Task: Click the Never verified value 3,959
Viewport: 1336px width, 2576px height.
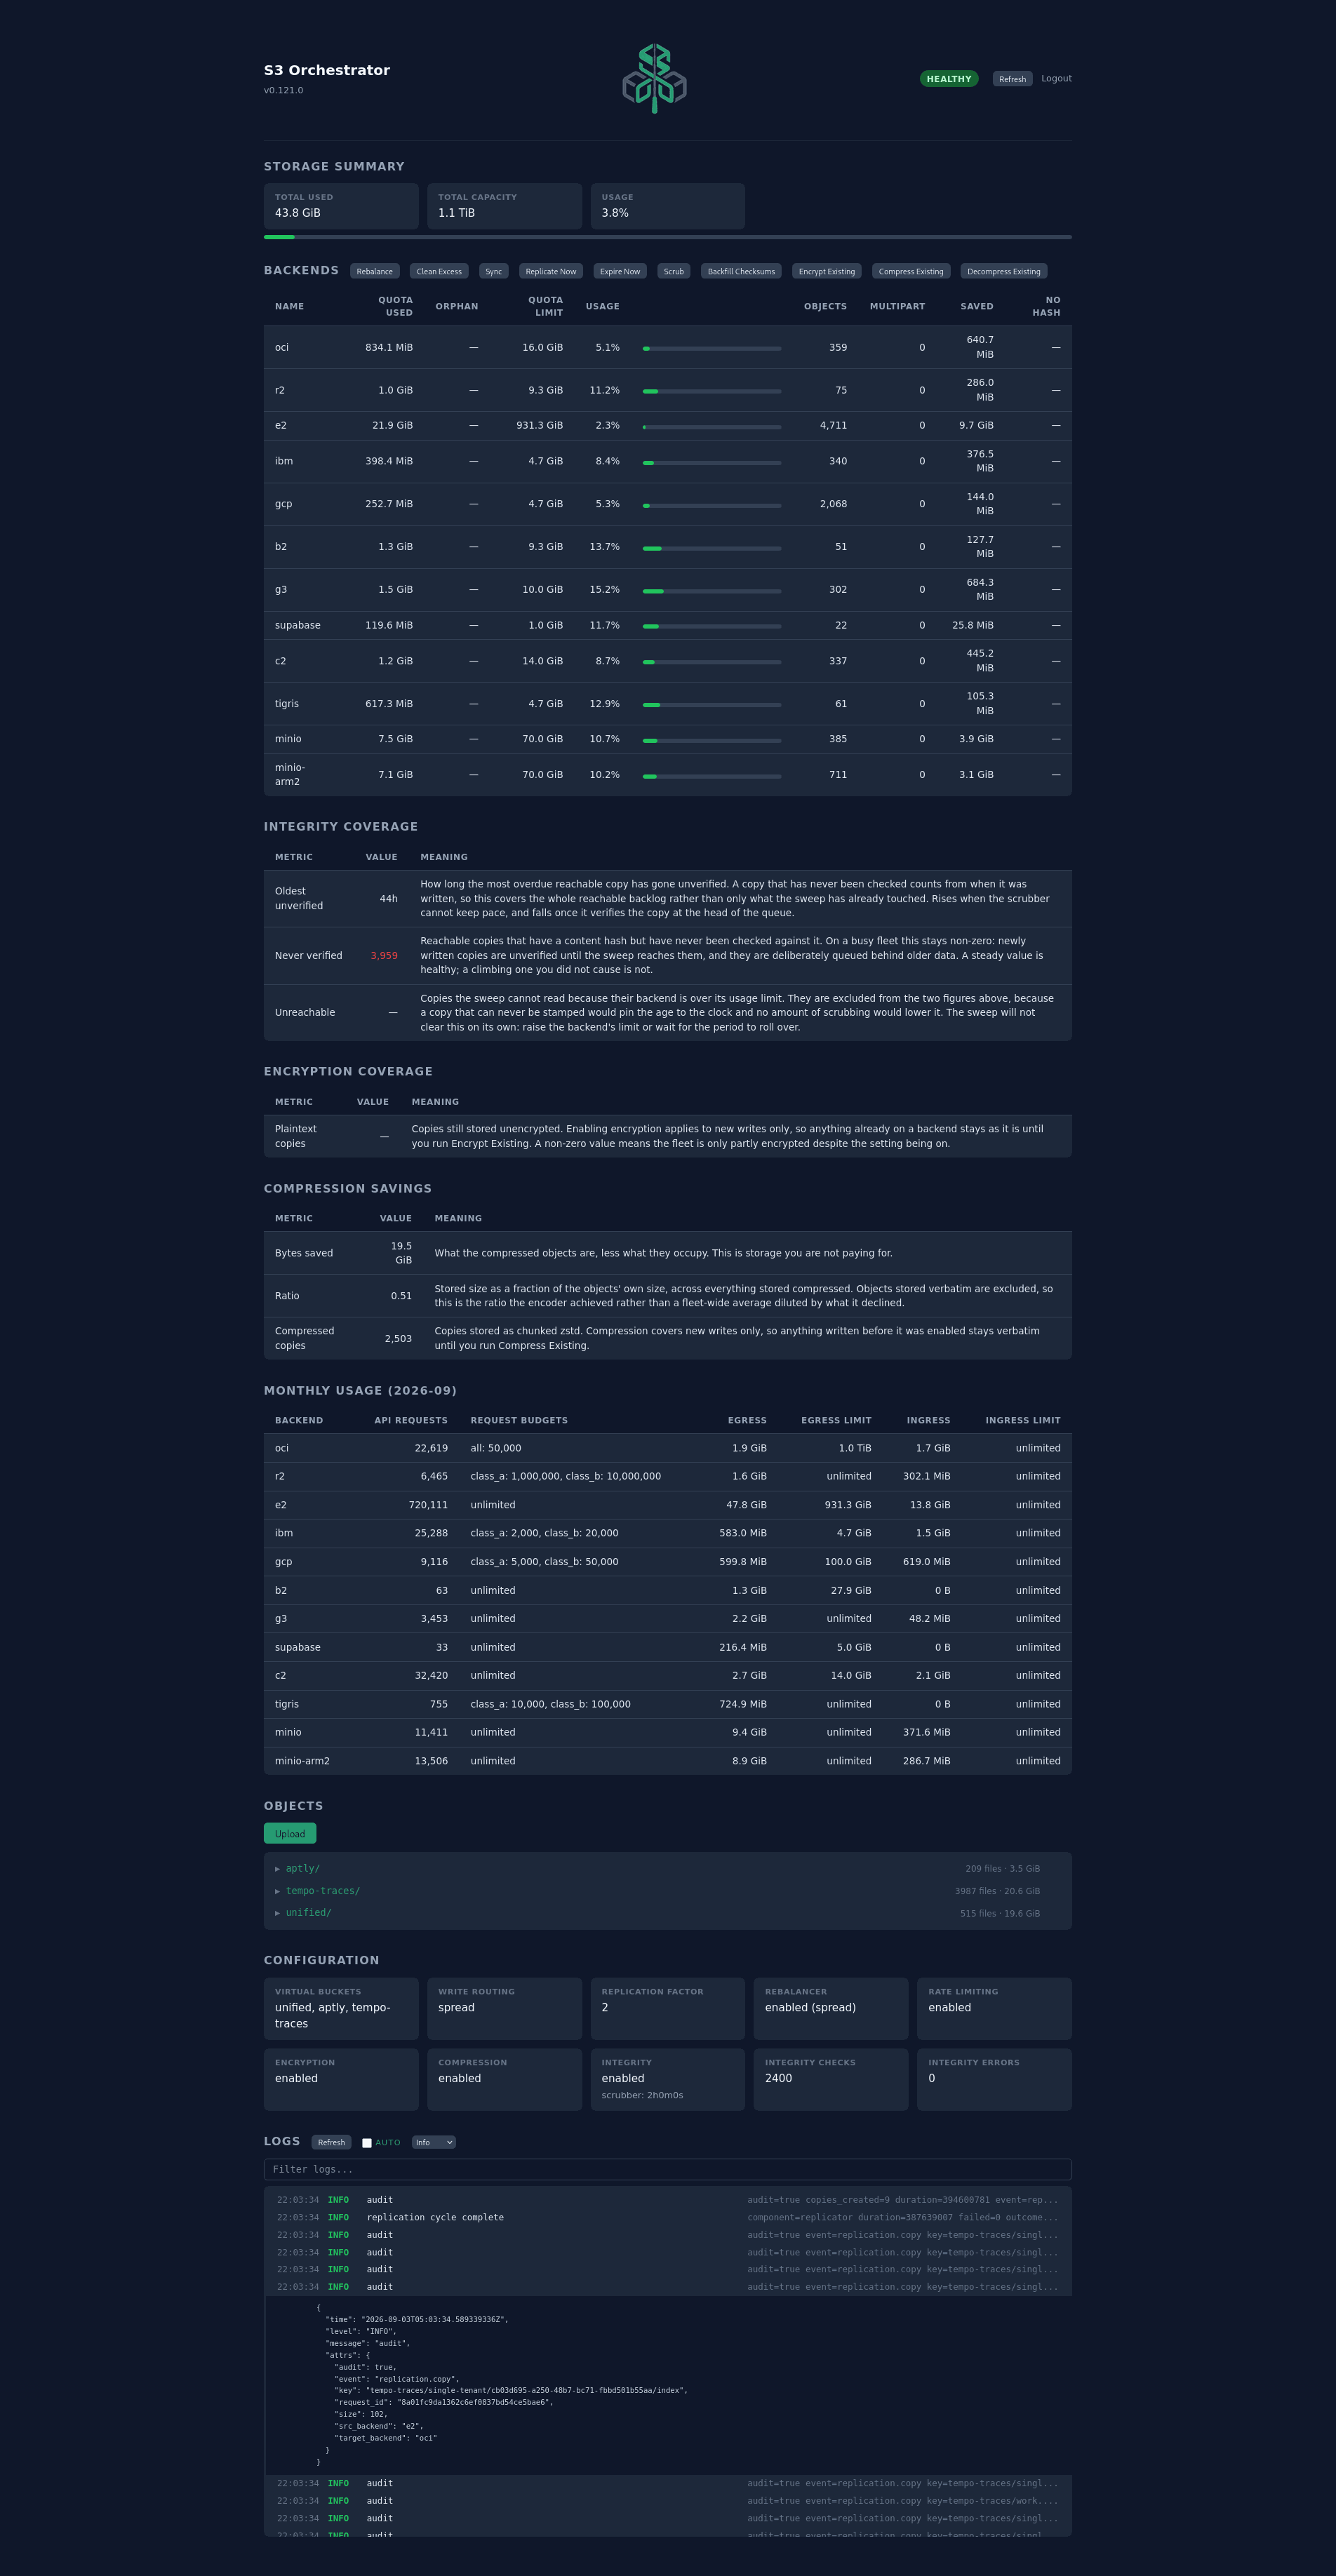Action: [x=384, y=956]
